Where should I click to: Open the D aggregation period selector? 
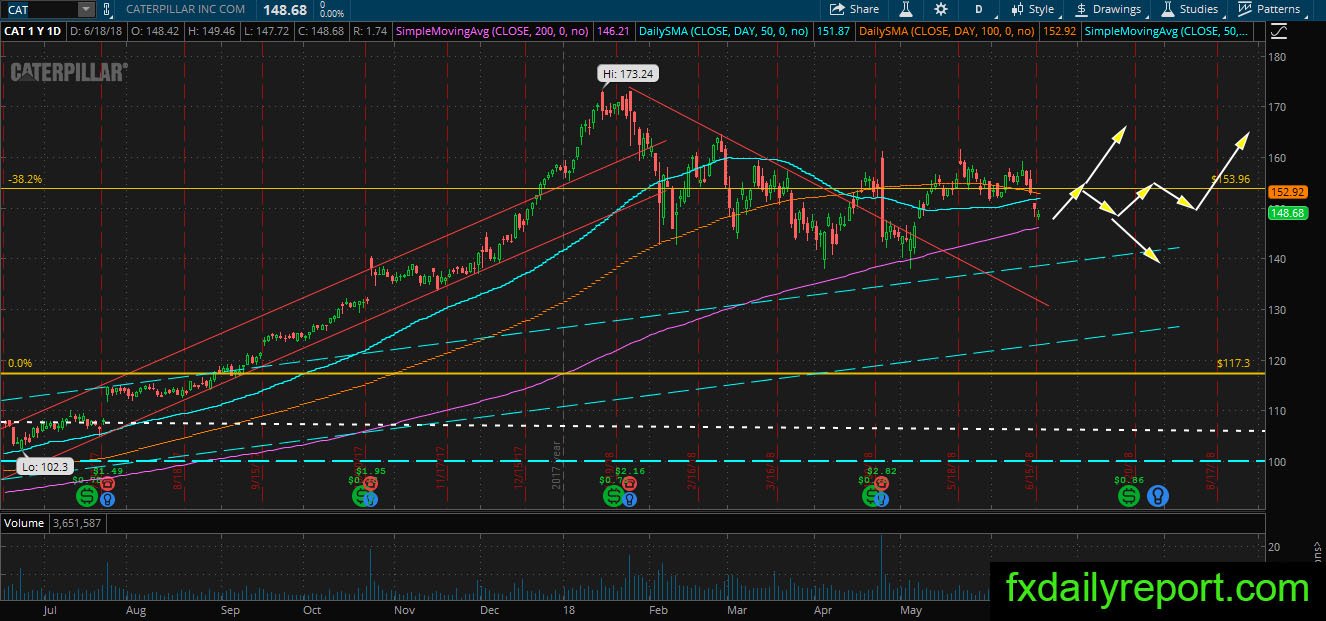(979, 9)
